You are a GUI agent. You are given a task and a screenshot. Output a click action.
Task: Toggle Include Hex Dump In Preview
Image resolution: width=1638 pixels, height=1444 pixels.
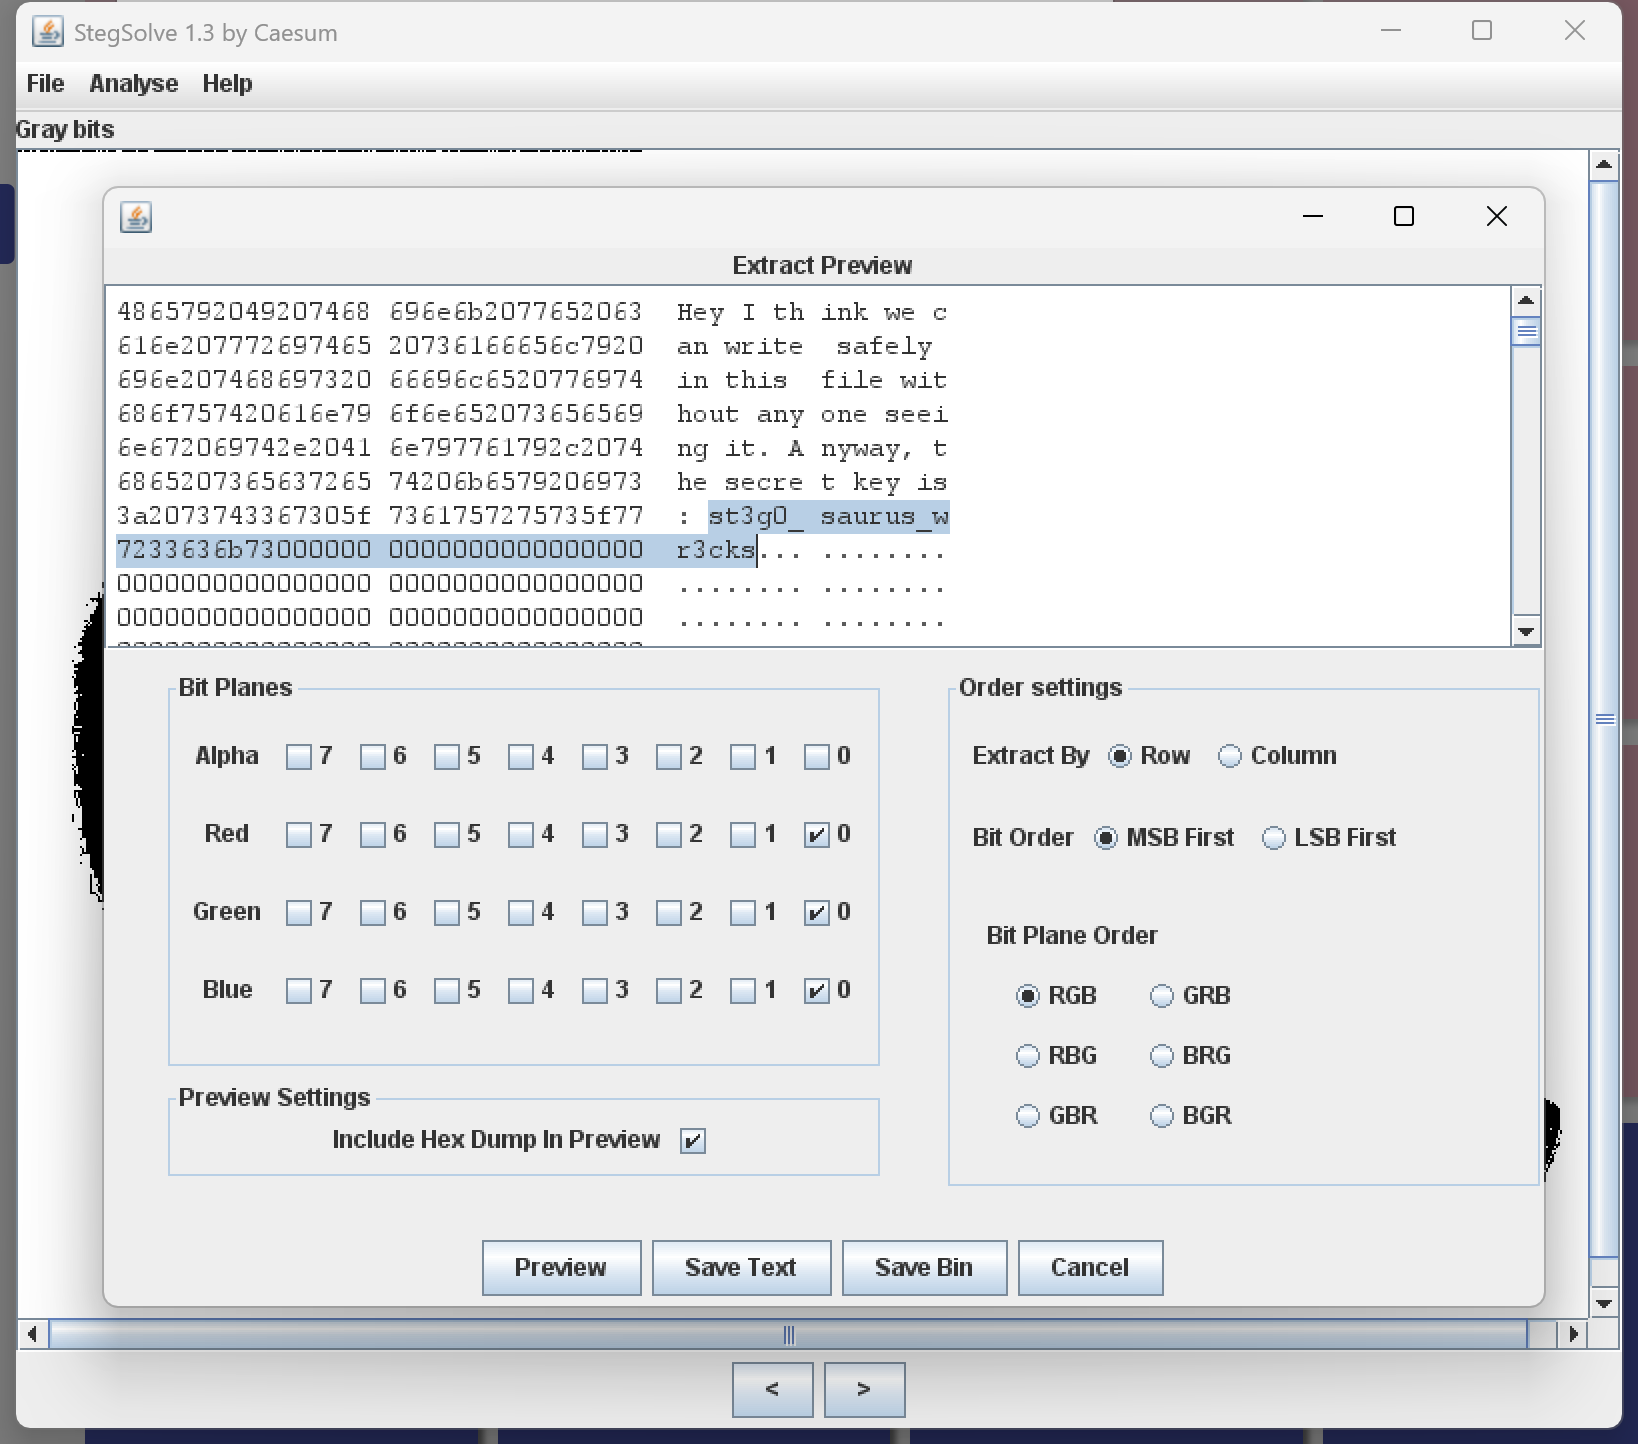click(x=692, y=1140)
